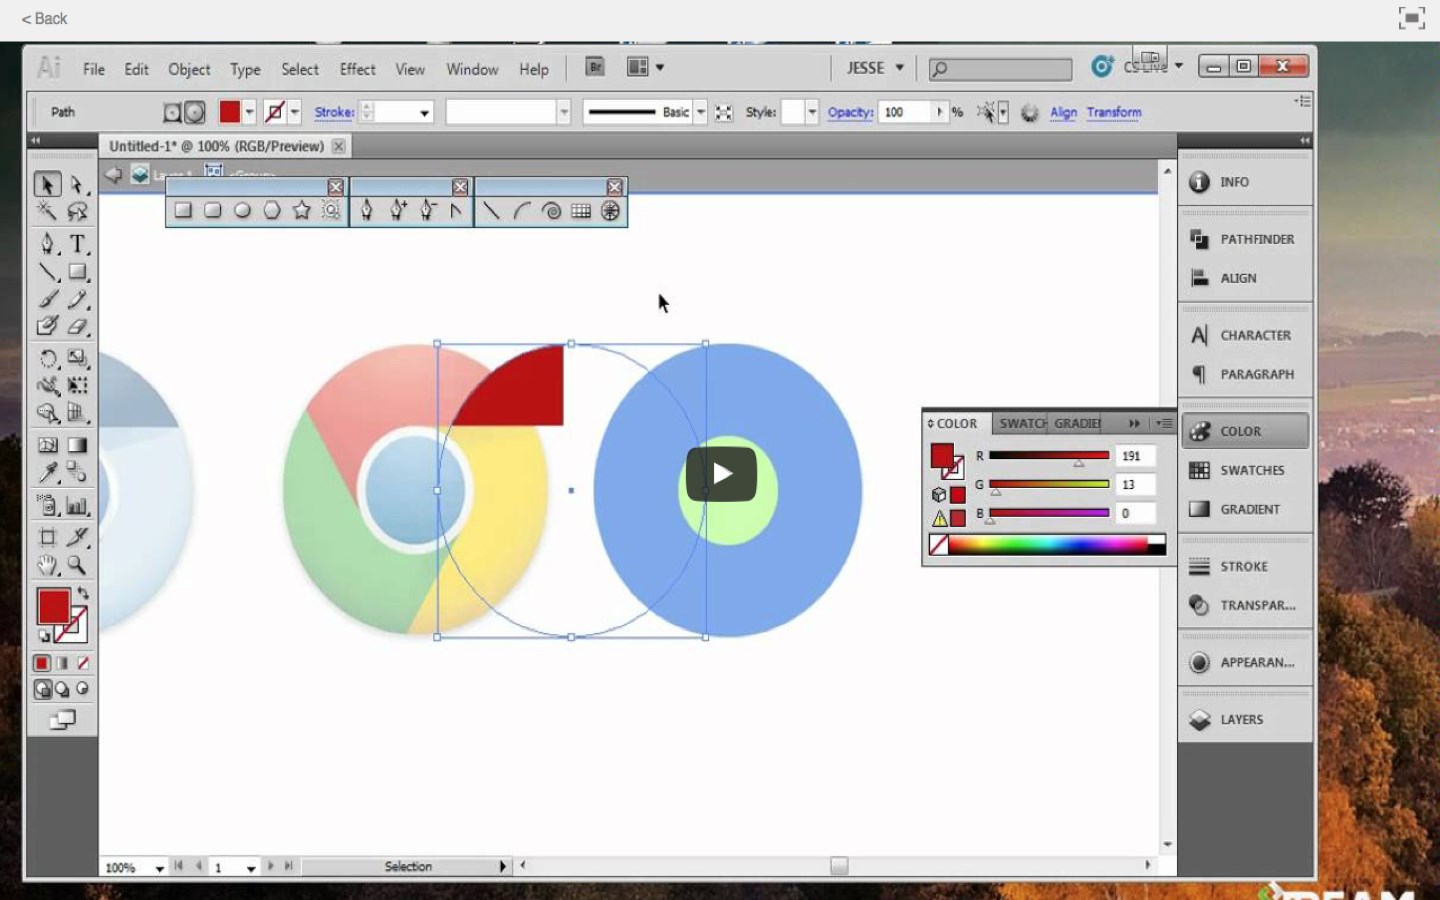Open the LAYERS panel from the dock

(x=1245, y=719)
